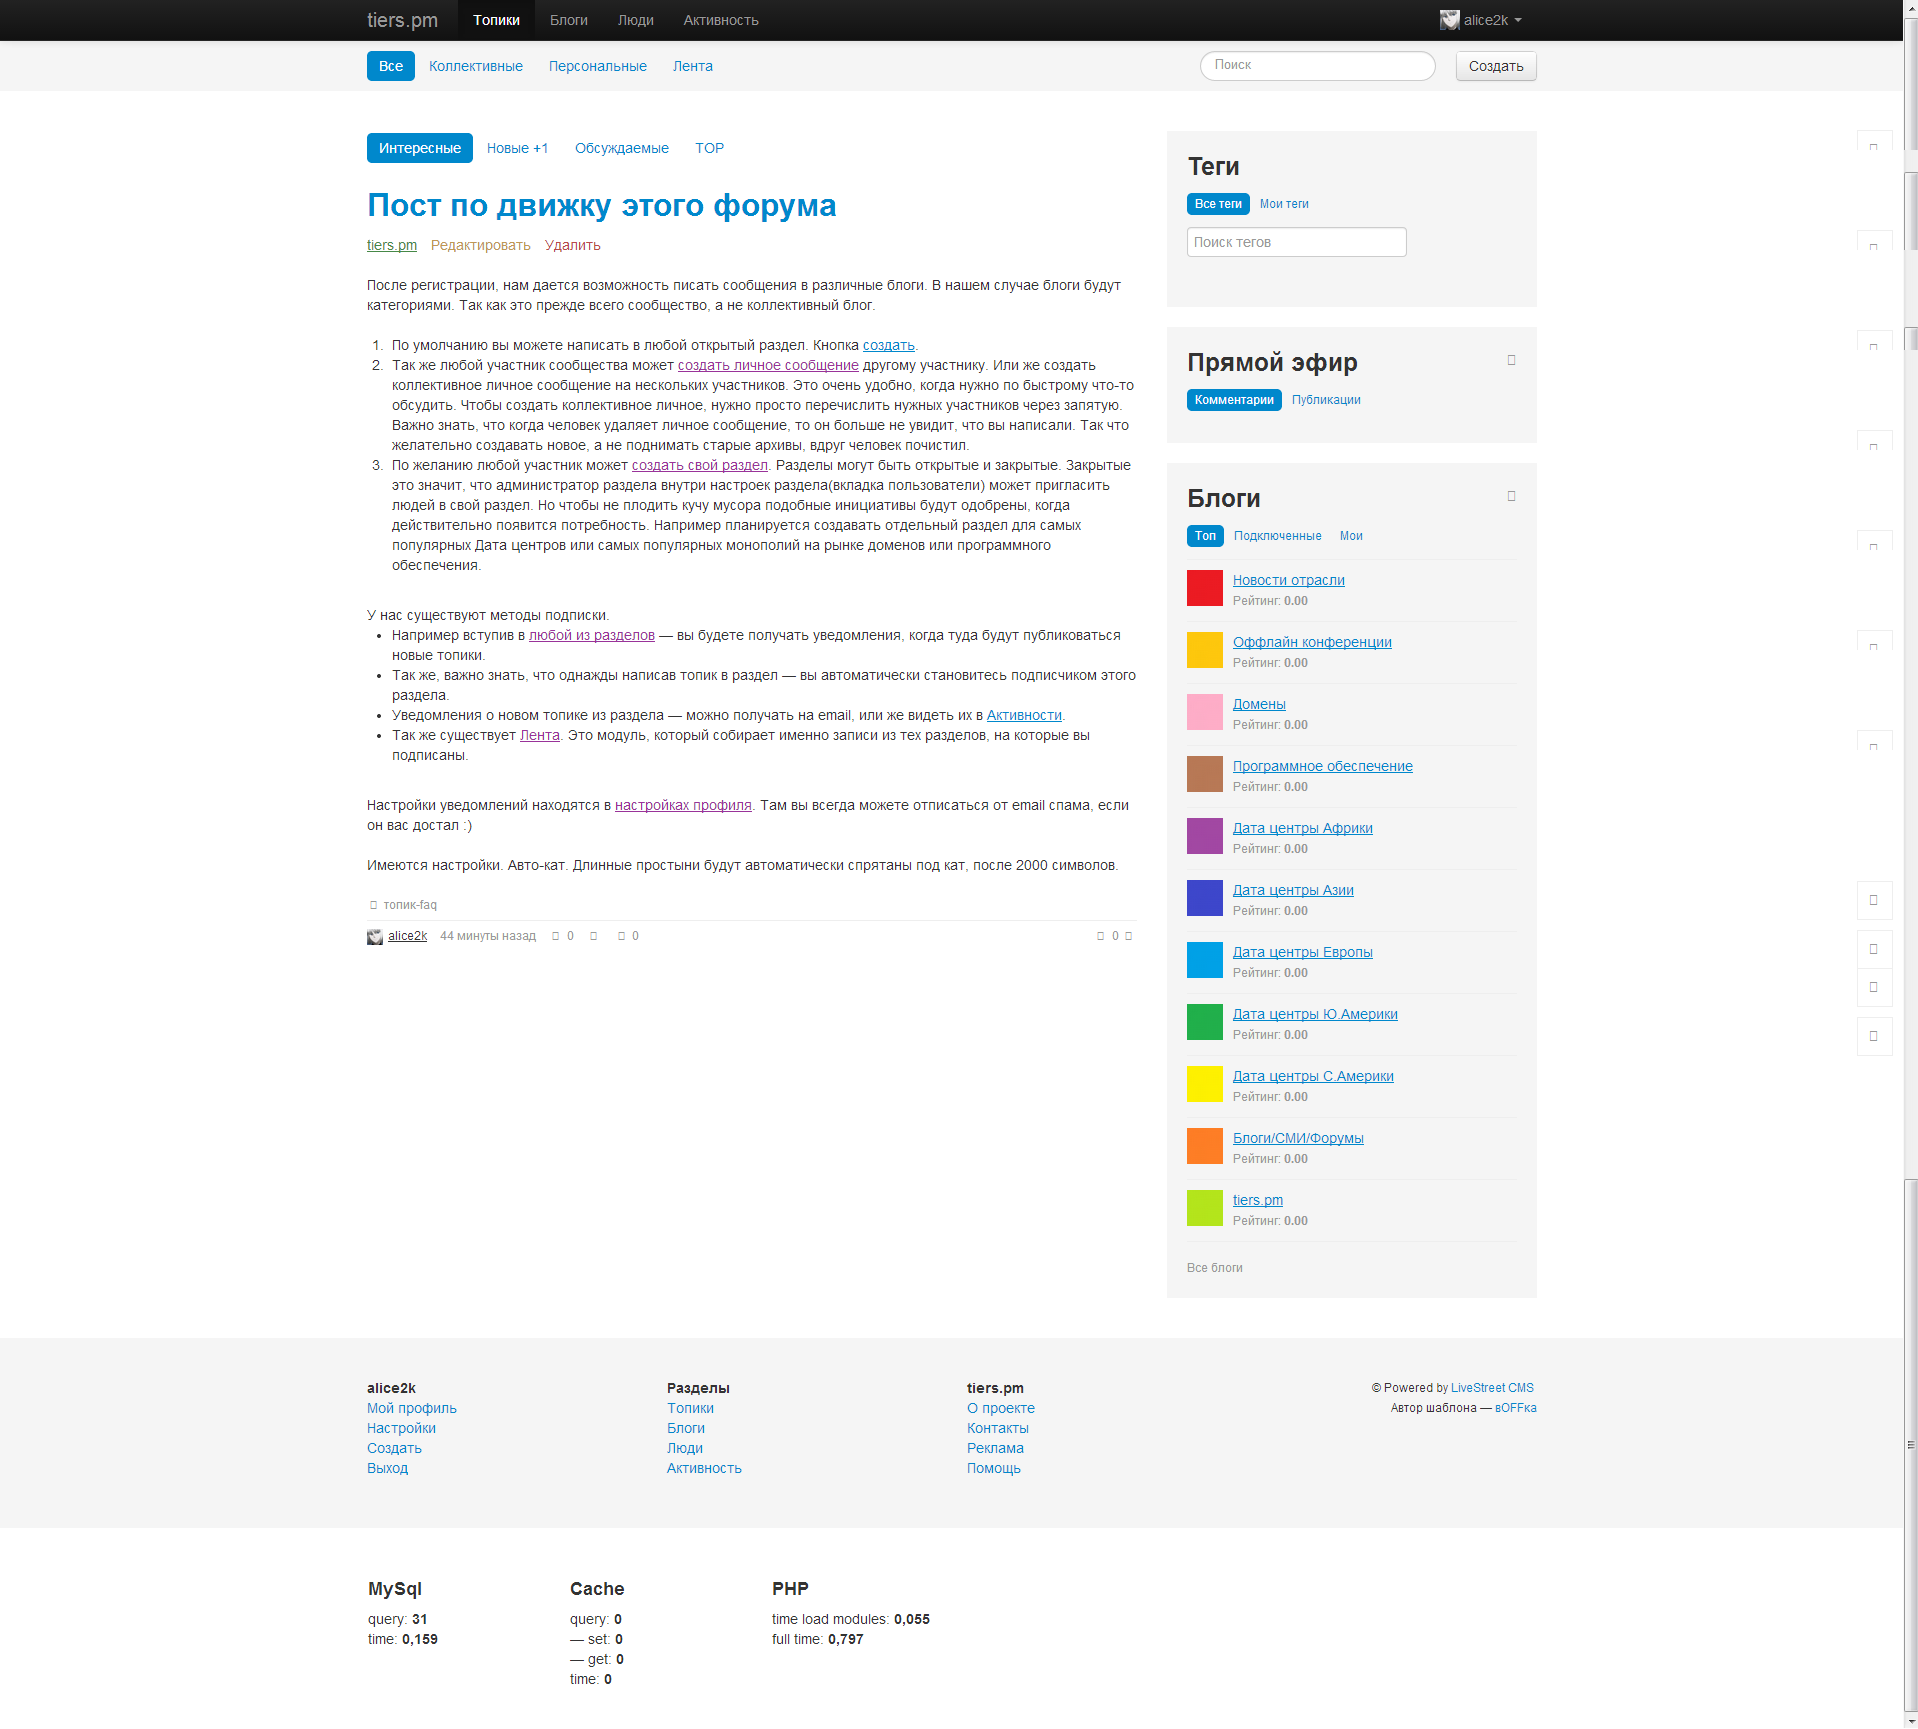Viewport: 1918px width, 1729px height.
Task: Open the Все блоги link
Action: coord(1214,1268)
